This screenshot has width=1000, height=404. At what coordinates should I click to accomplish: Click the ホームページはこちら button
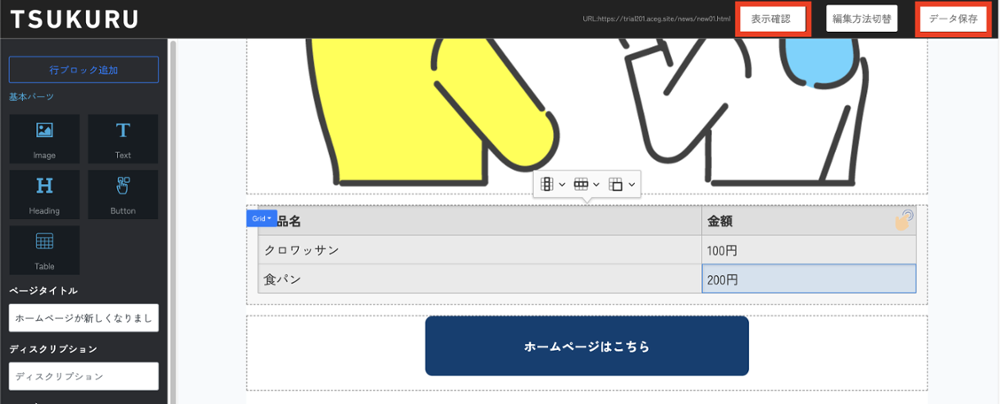click(586, 346)
